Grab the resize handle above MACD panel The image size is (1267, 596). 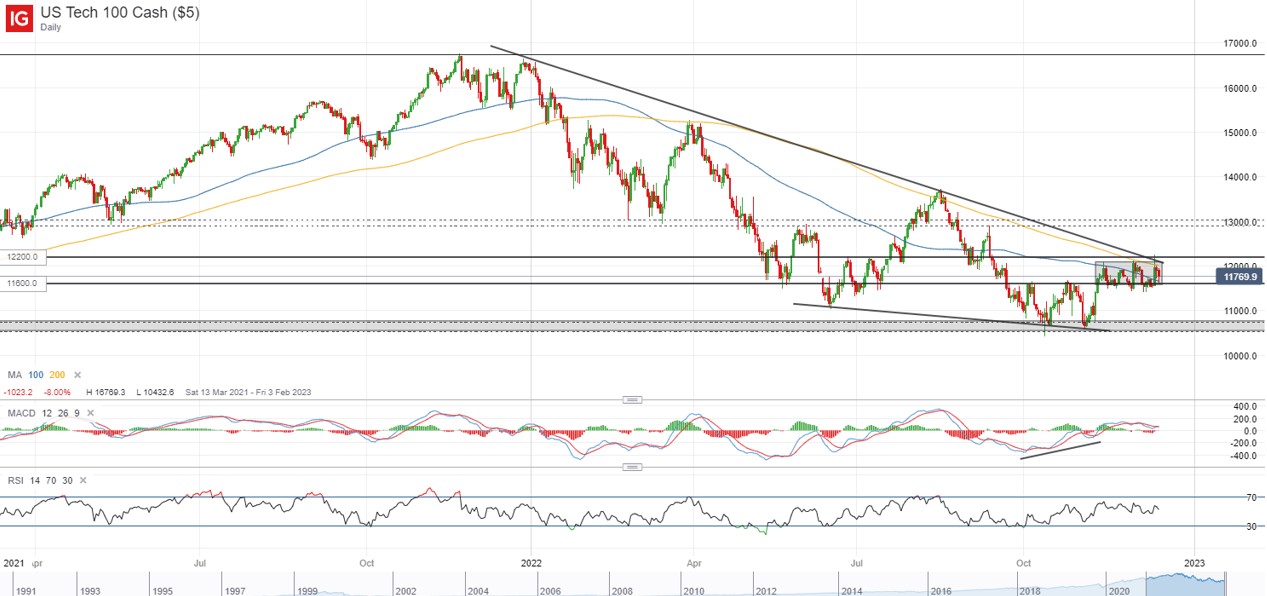[632, 399]
